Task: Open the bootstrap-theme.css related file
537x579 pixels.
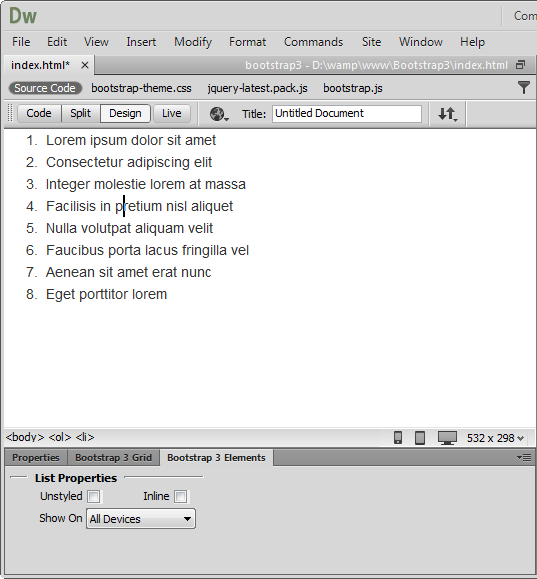Action: point(141,88)
